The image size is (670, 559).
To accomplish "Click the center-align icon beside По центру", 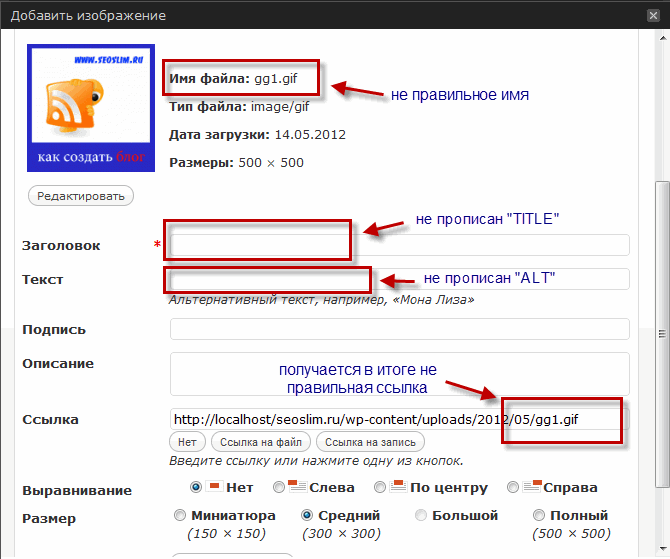I will click(398, 486).
